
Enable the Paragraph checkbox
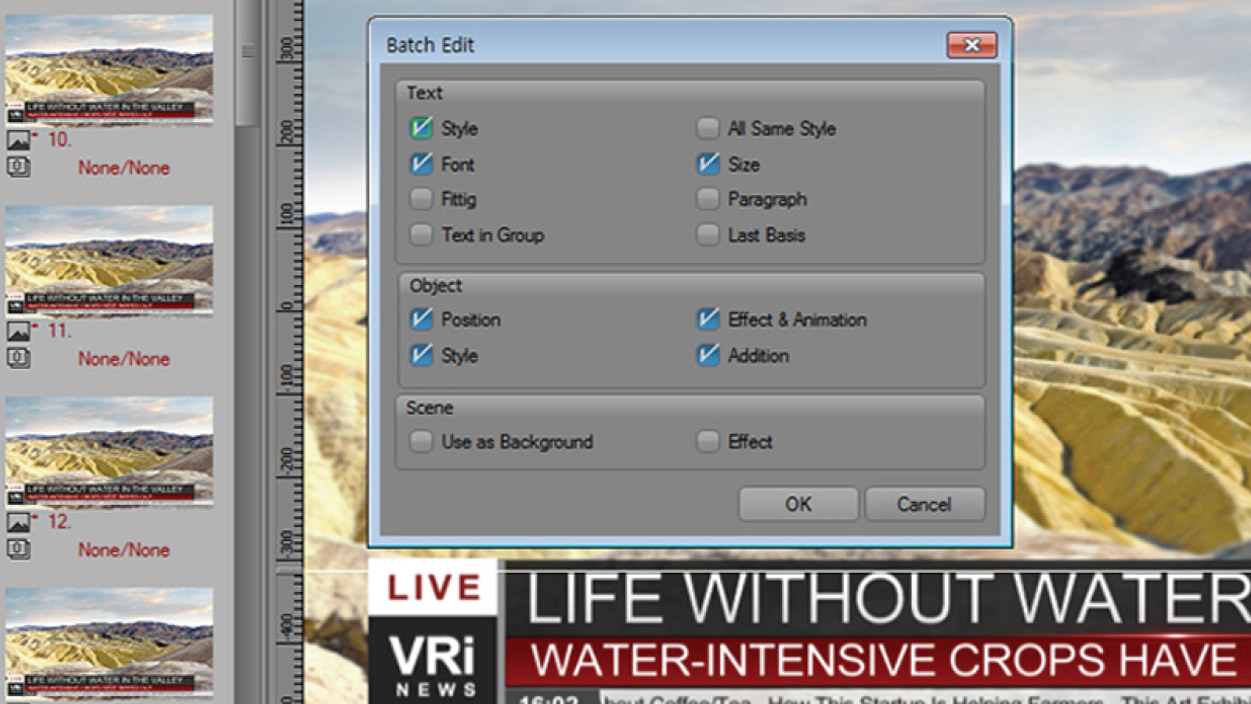(x=708, y=199)
